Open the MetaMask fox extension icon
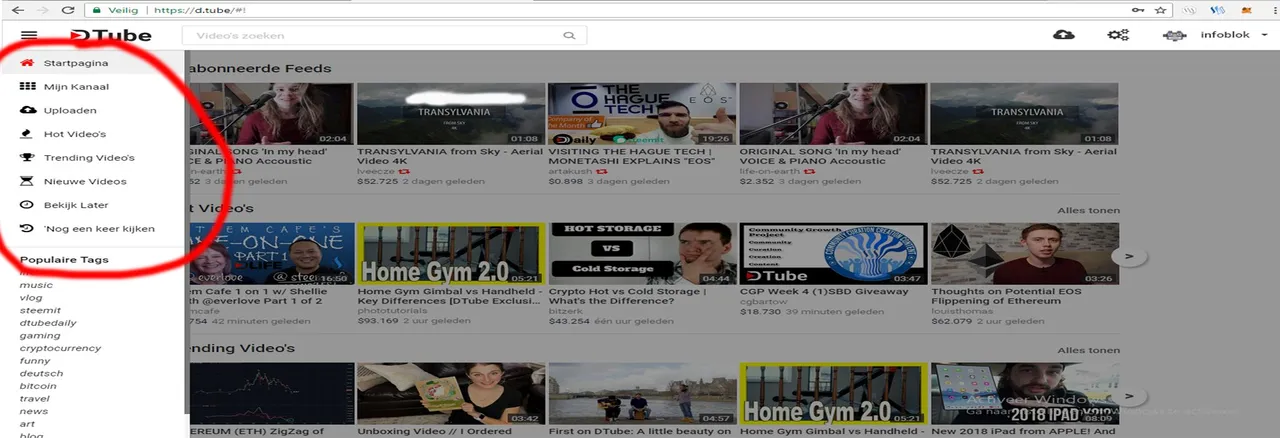 coord(1246,10)
